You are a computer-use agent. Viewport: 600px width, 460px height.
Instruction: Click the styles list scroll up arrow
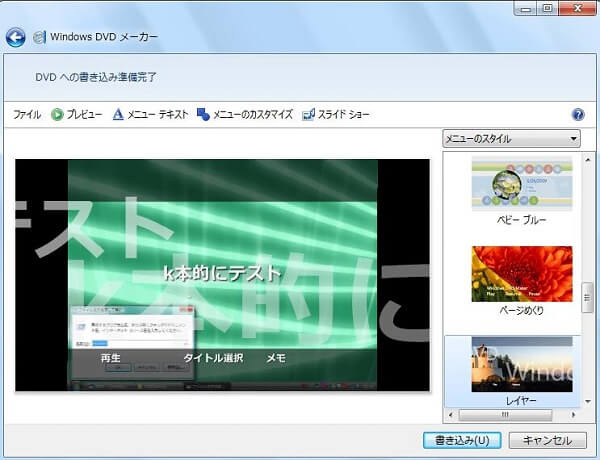[x=588, y=160]
